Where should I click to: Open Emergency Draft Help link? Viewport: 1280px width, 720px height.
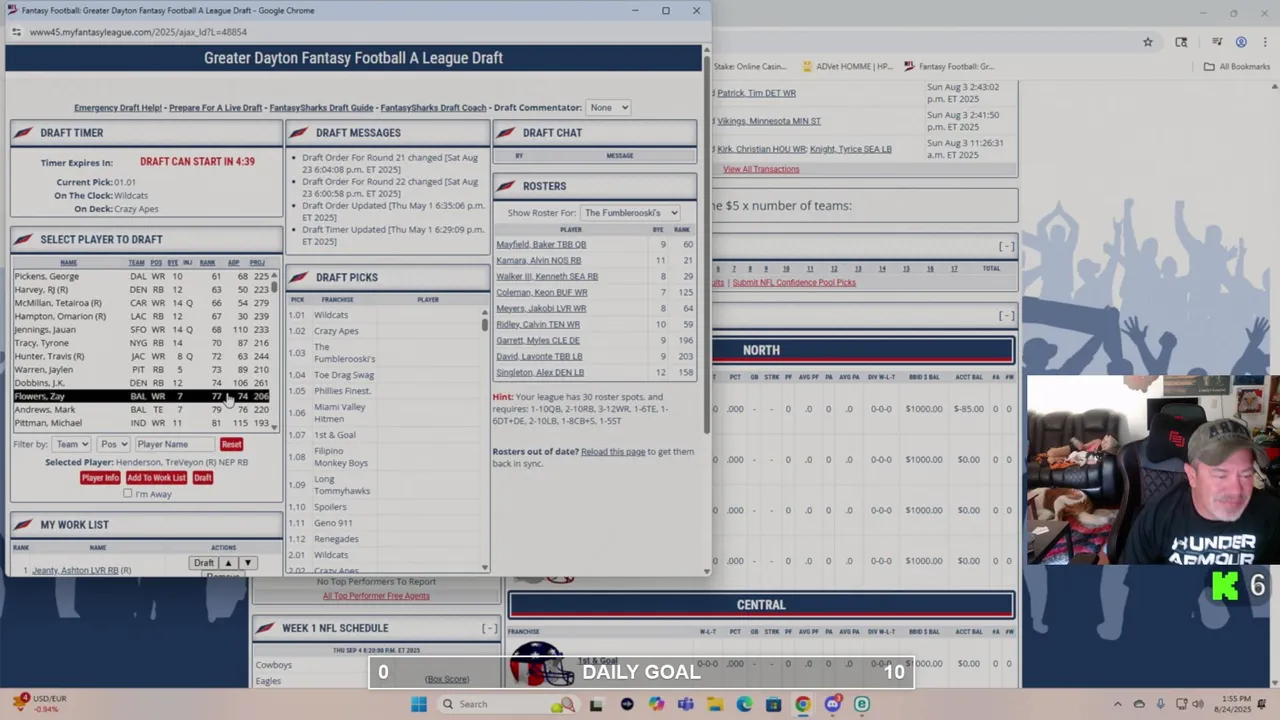118,108
